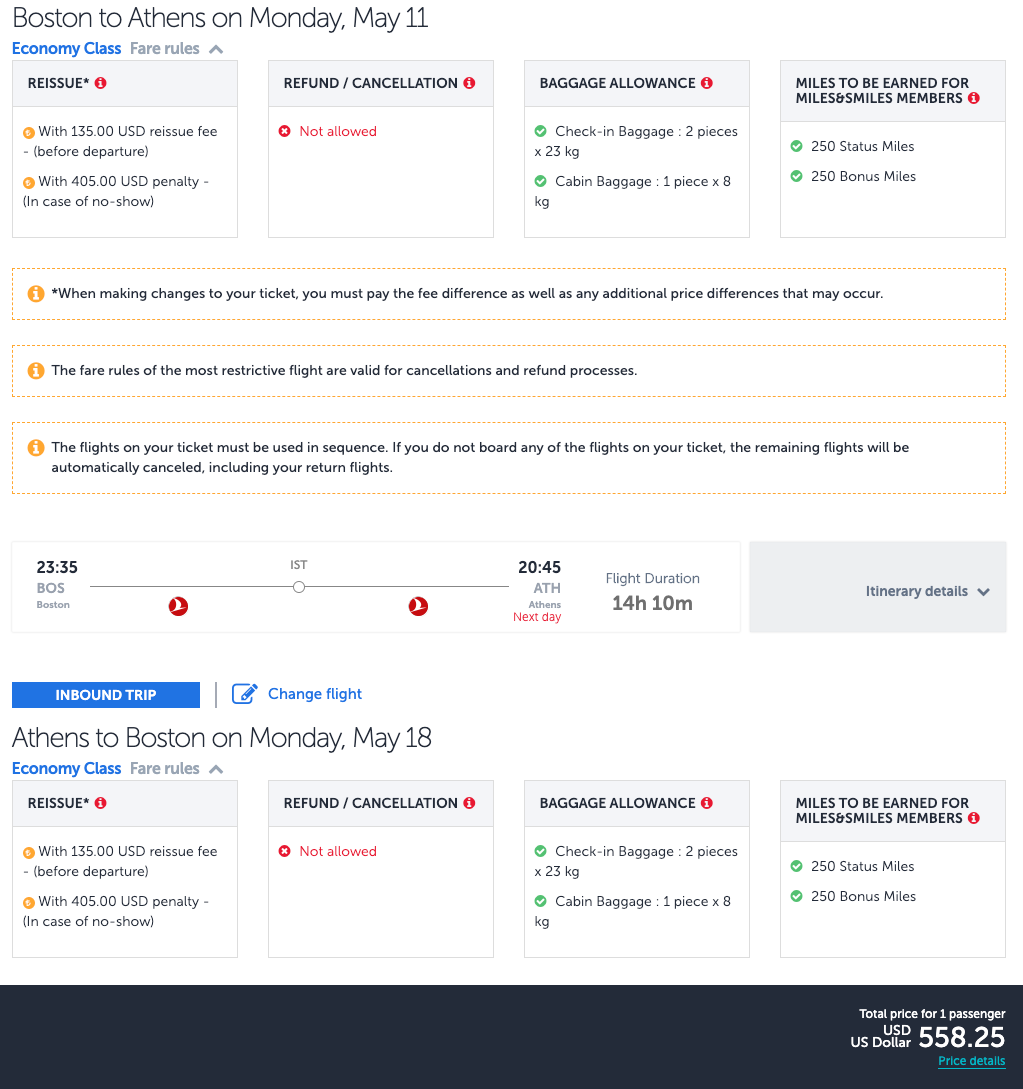Select the INBOUND TRIP tab

pos(106,695)
